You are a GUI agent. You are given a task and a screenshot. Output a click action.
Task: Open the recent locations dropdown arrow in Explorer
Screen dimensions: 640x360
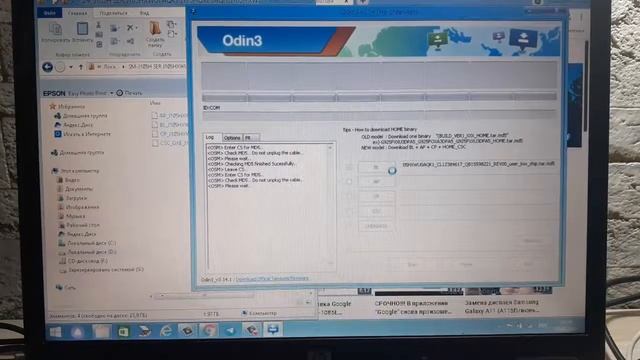click(x=71, y=67)
